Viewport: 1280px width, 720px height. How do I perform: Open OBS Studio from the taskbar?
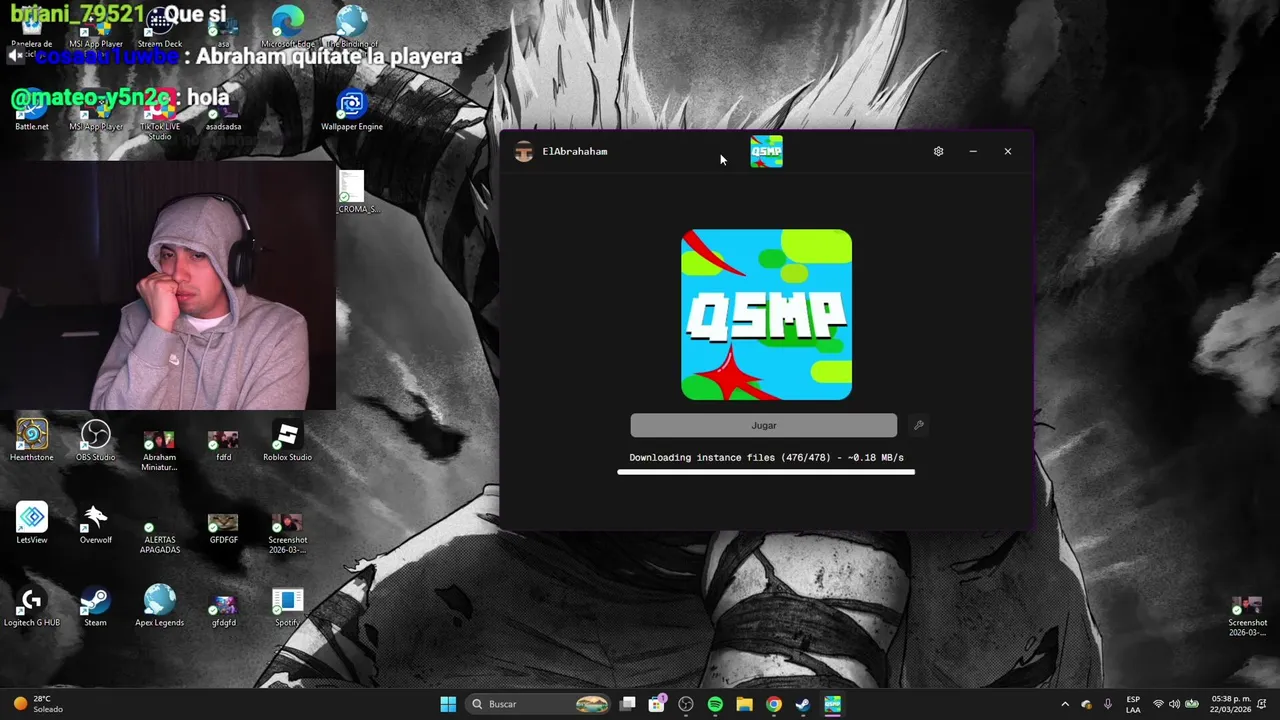tap(686, 704)
